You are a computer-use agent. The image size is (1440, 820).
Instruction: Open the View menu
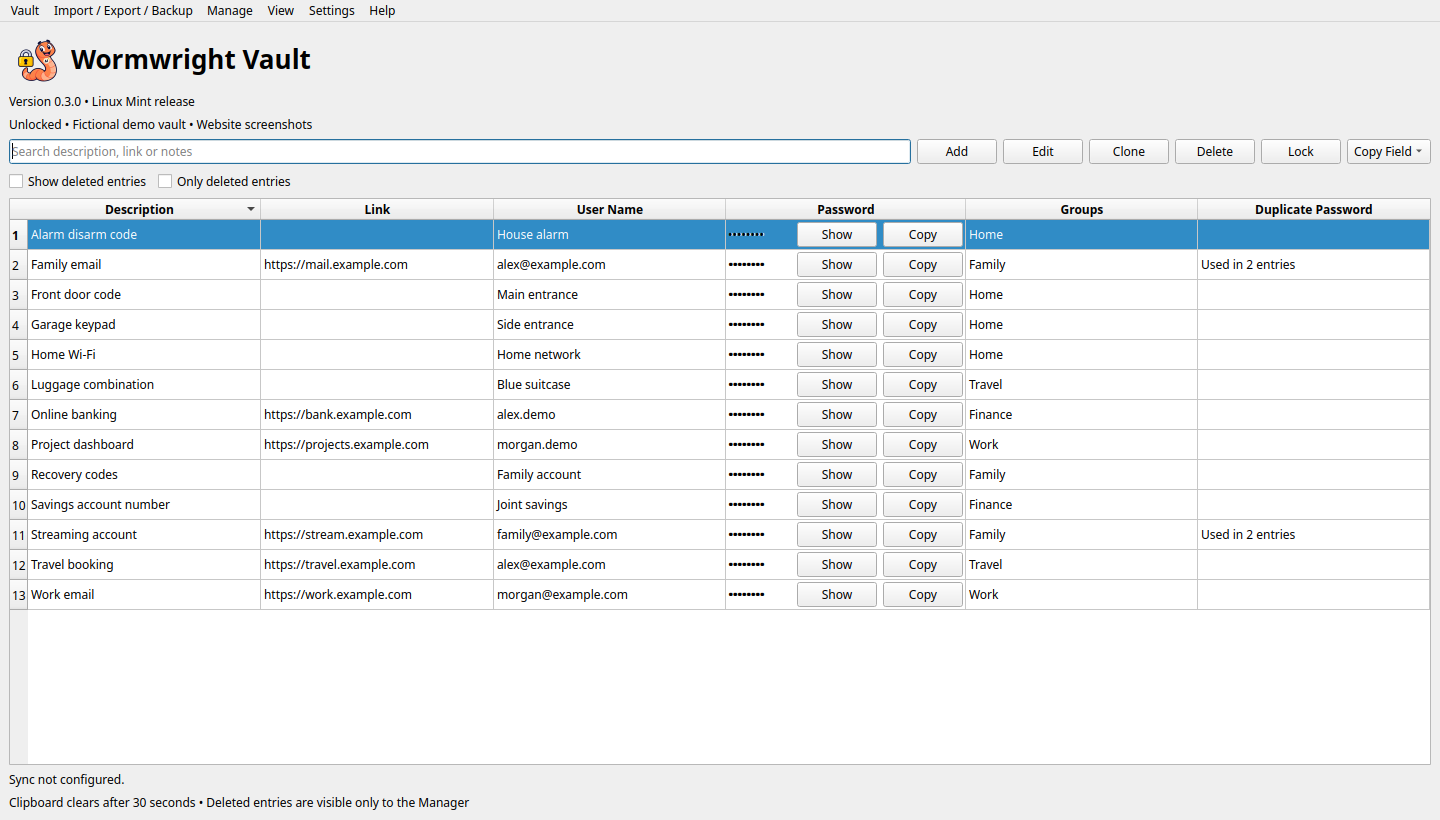click(281, 10)
